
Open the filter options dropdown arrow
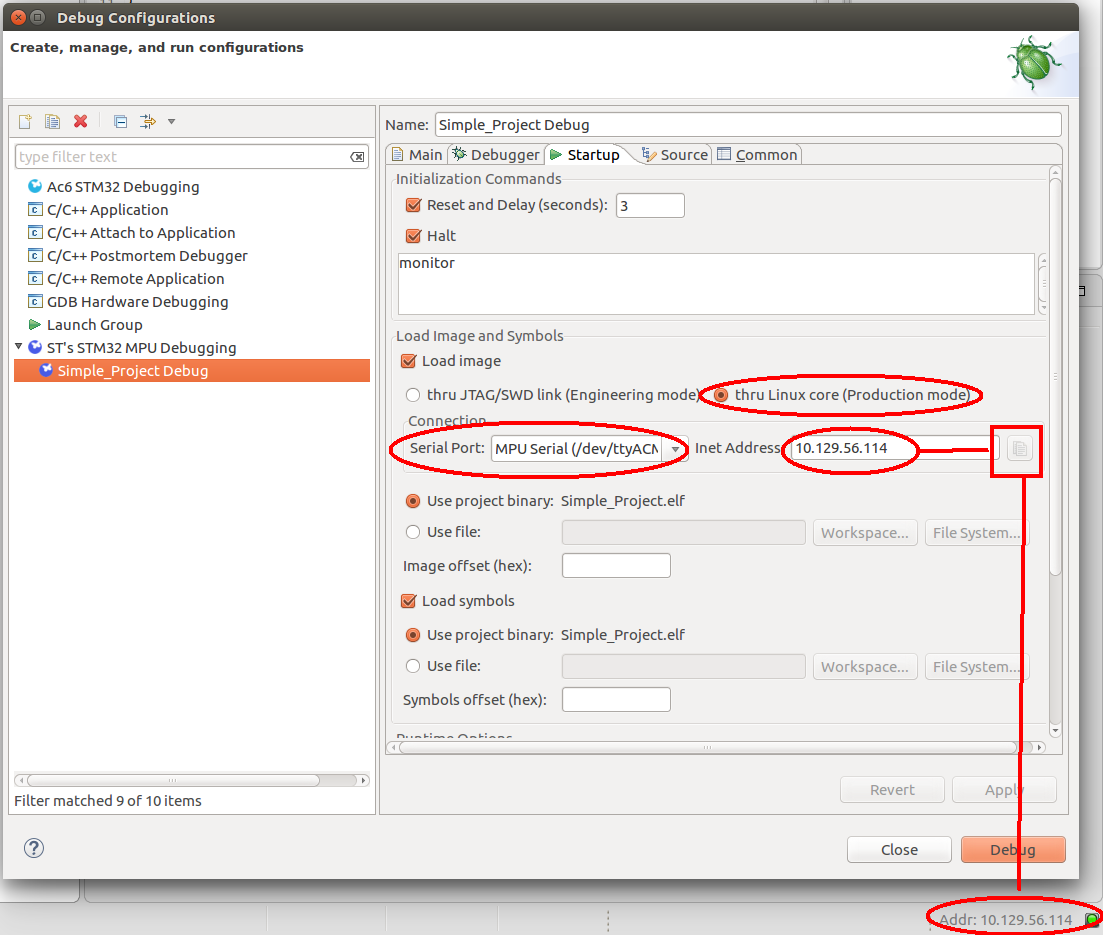coord(171,122)
